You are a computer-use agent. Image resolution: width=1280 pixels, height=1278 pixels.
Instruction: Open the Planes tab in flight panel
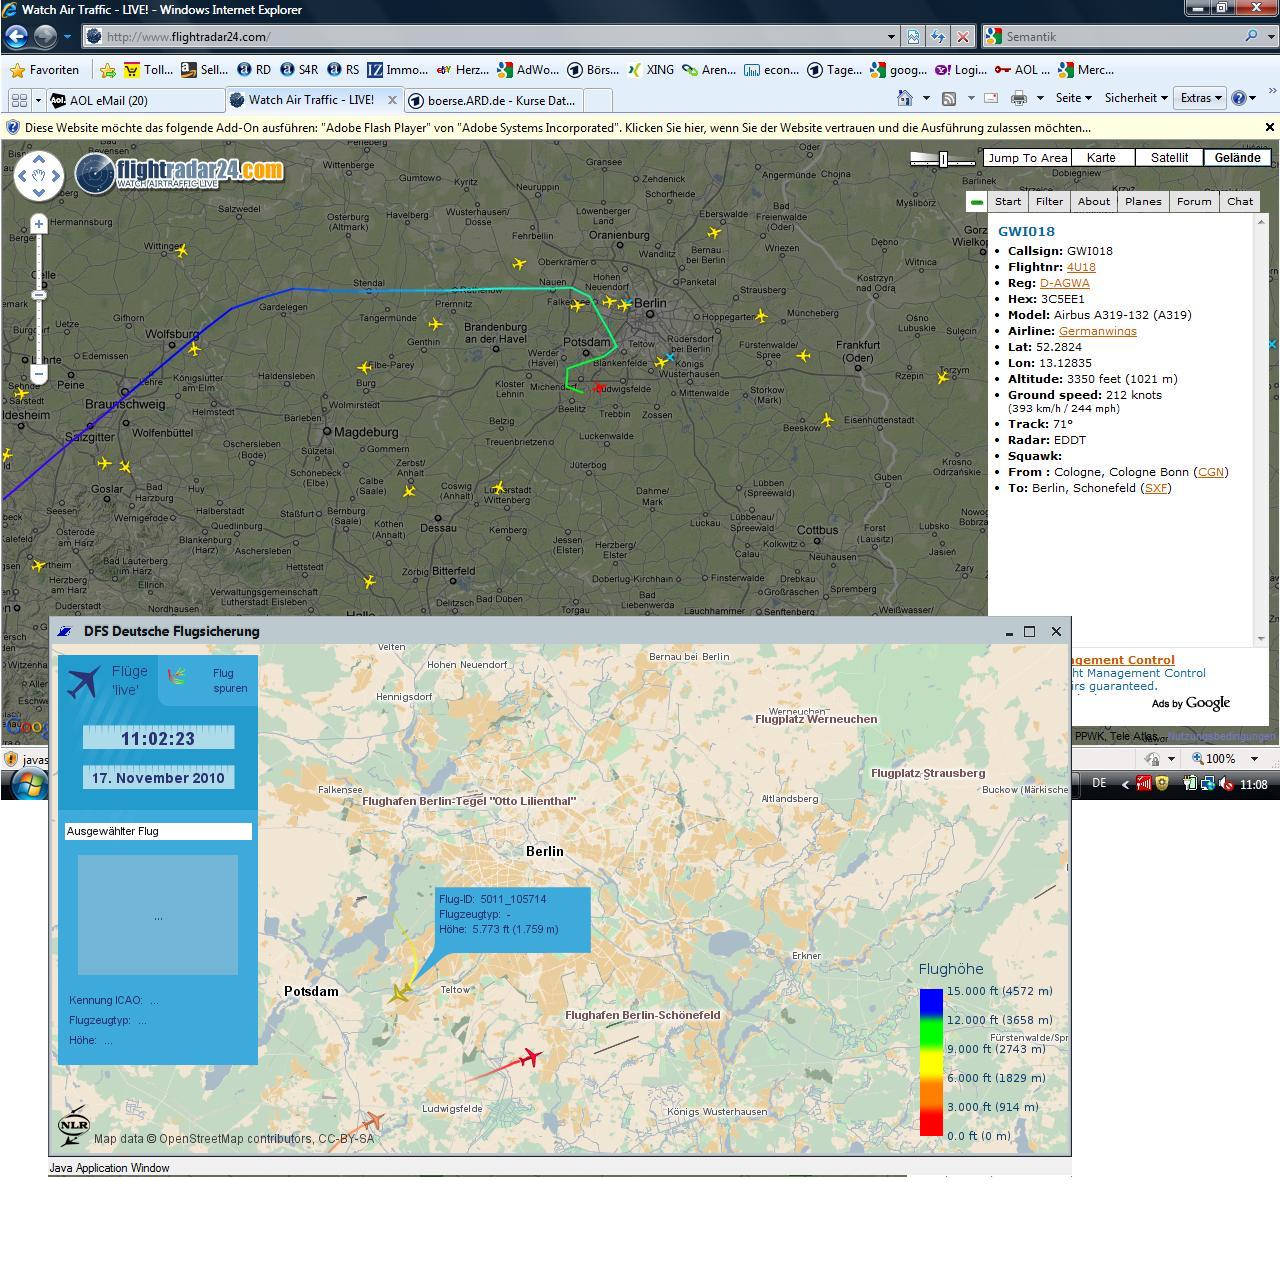(1143, 201)
